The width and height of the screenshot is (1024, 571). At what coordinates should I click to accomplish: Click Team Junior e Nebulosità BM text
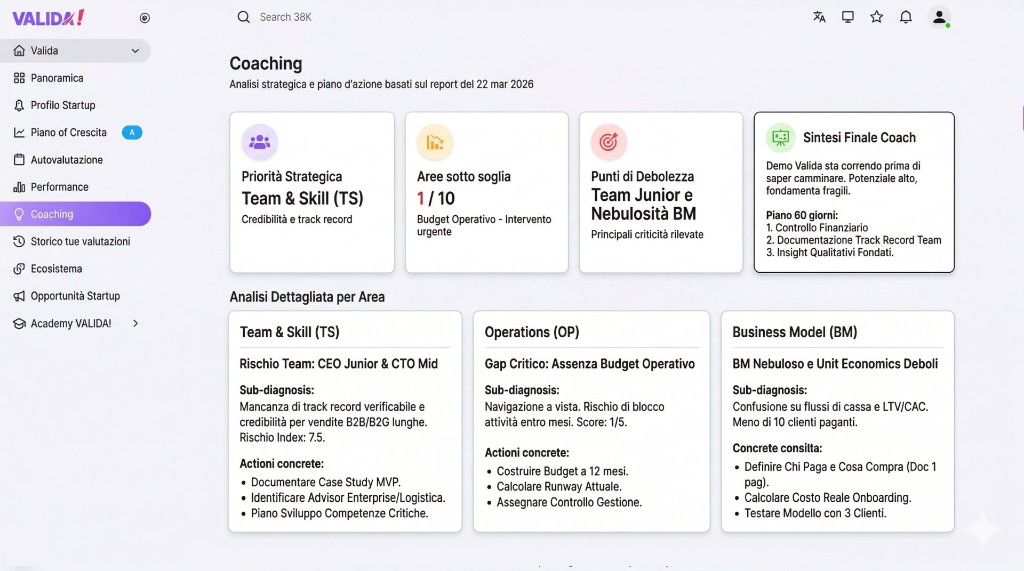643,204
